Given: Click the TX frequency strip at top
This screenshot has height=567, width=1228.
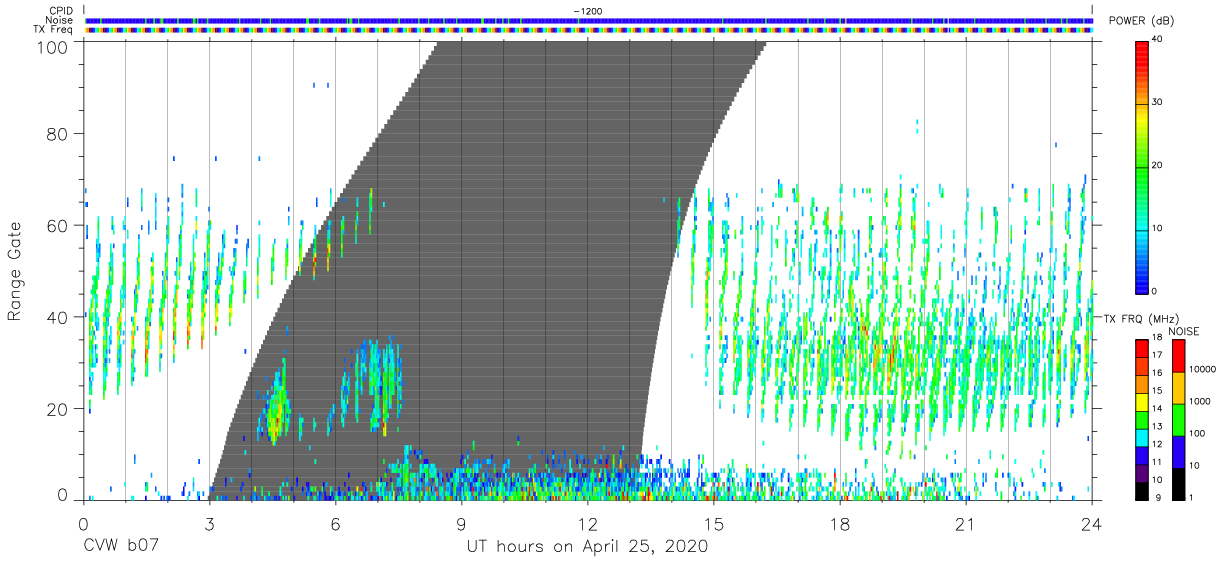Looking at the screenshot, I should pyautogui.click(x=589, y=29).
